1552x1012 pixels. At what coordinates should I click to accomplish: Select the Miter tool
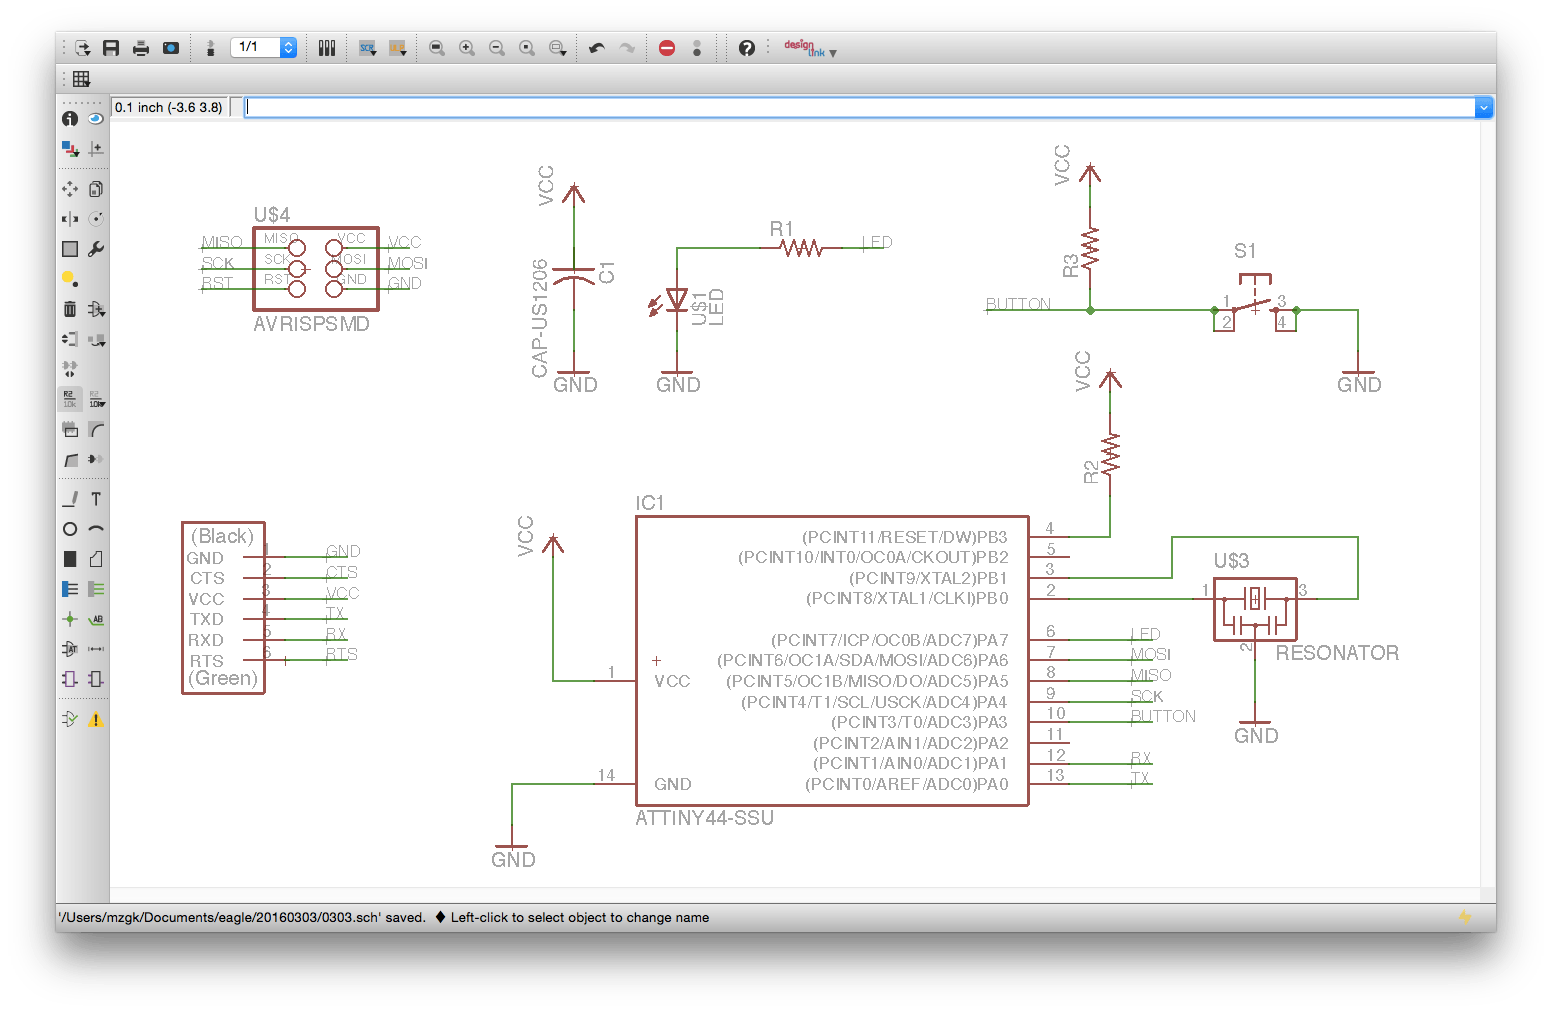[x=96, y=429]
